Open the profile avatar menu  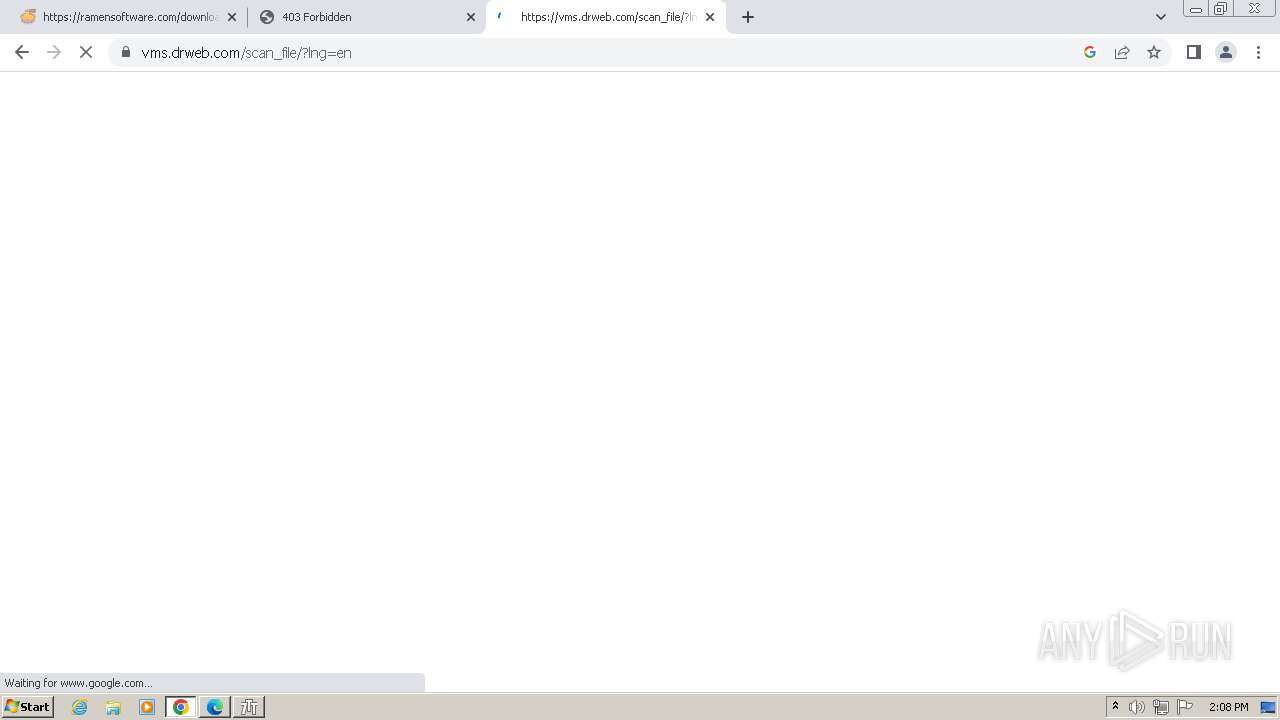pyautogui.click(x=1226, y=52)
